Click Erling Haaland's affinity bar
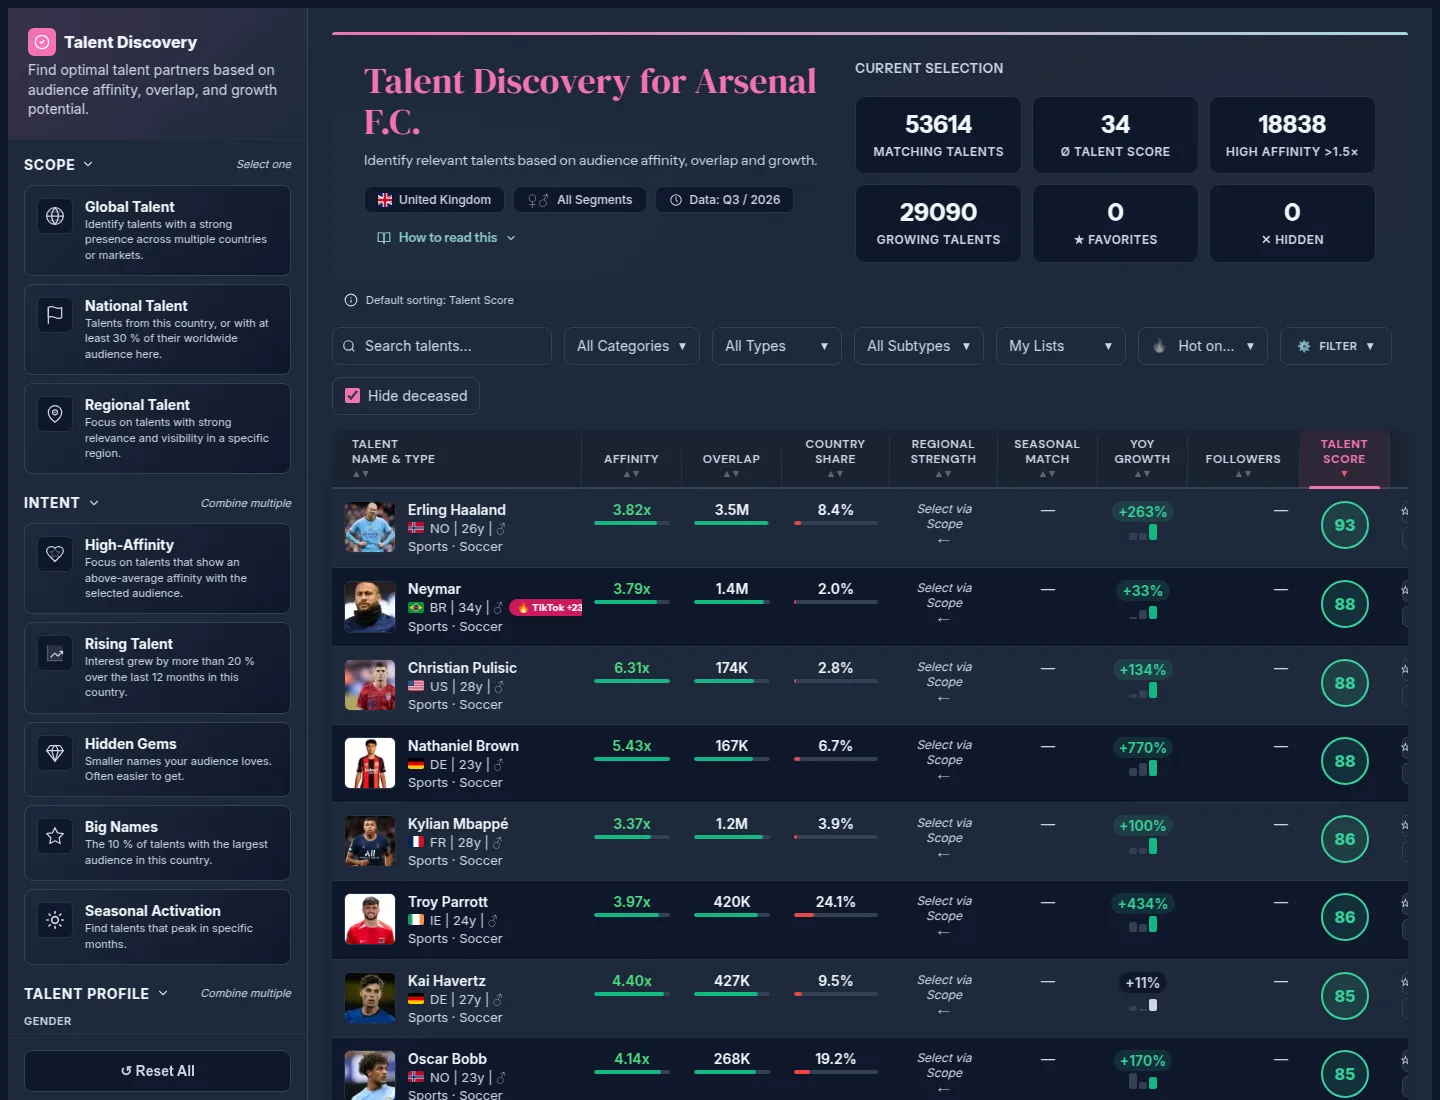The width and height of the screenshot is (1440, 1100). pos(632,523)
